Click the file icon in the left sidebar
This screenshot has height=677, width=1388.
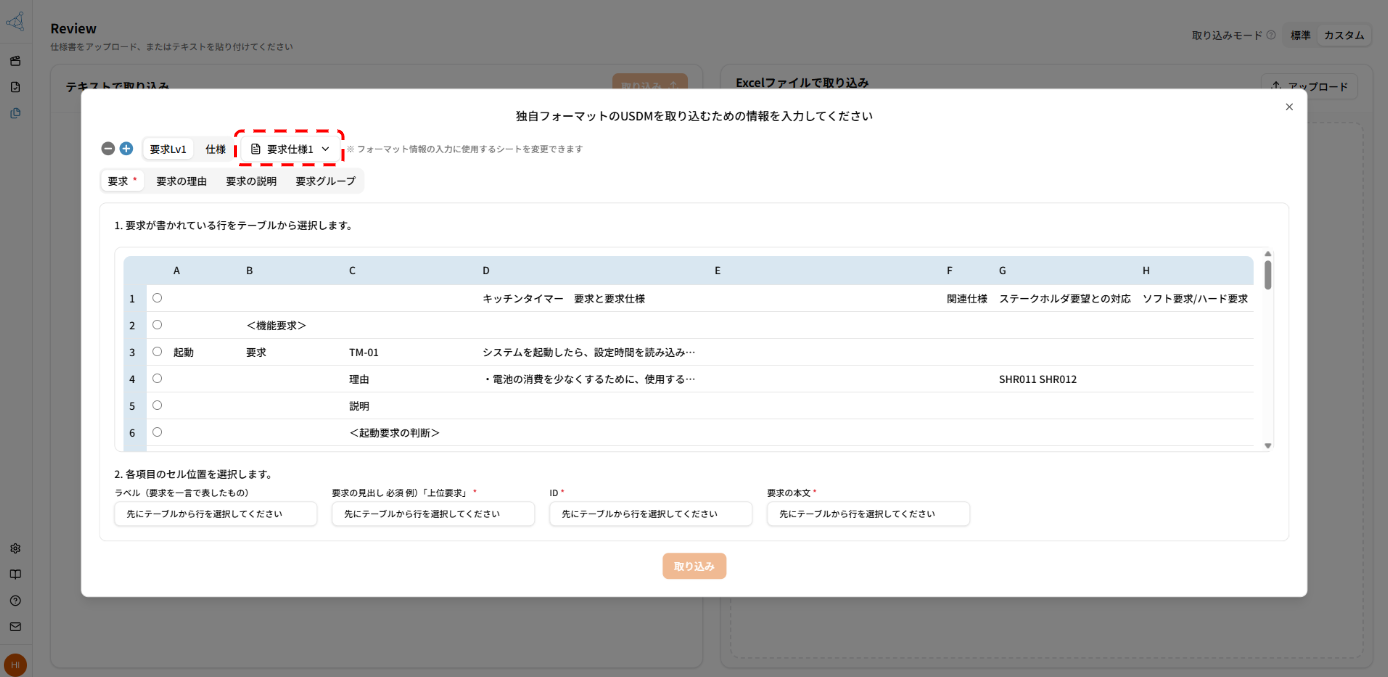click(x=15, y=86)
